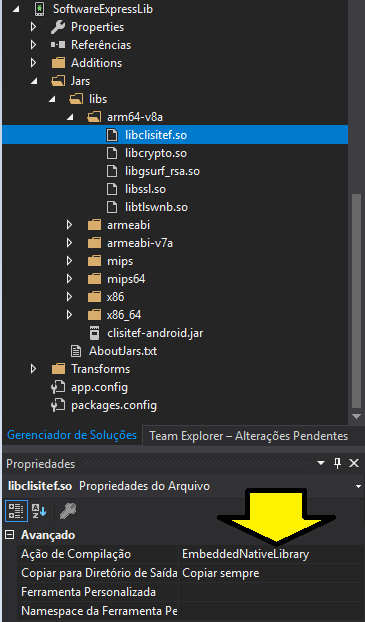The height and width of the screenshot is (622, 365).
Task: Select libgsurf_rsa.so in the tree
Action: [162, 171]
